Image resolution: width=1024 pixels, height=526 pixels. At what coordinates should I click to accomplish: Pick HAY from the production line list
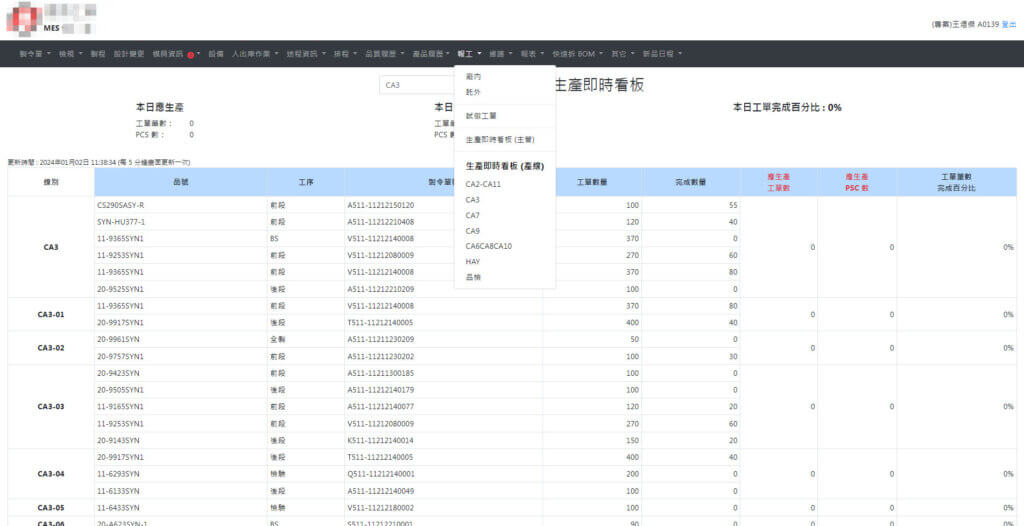point(473,261)
